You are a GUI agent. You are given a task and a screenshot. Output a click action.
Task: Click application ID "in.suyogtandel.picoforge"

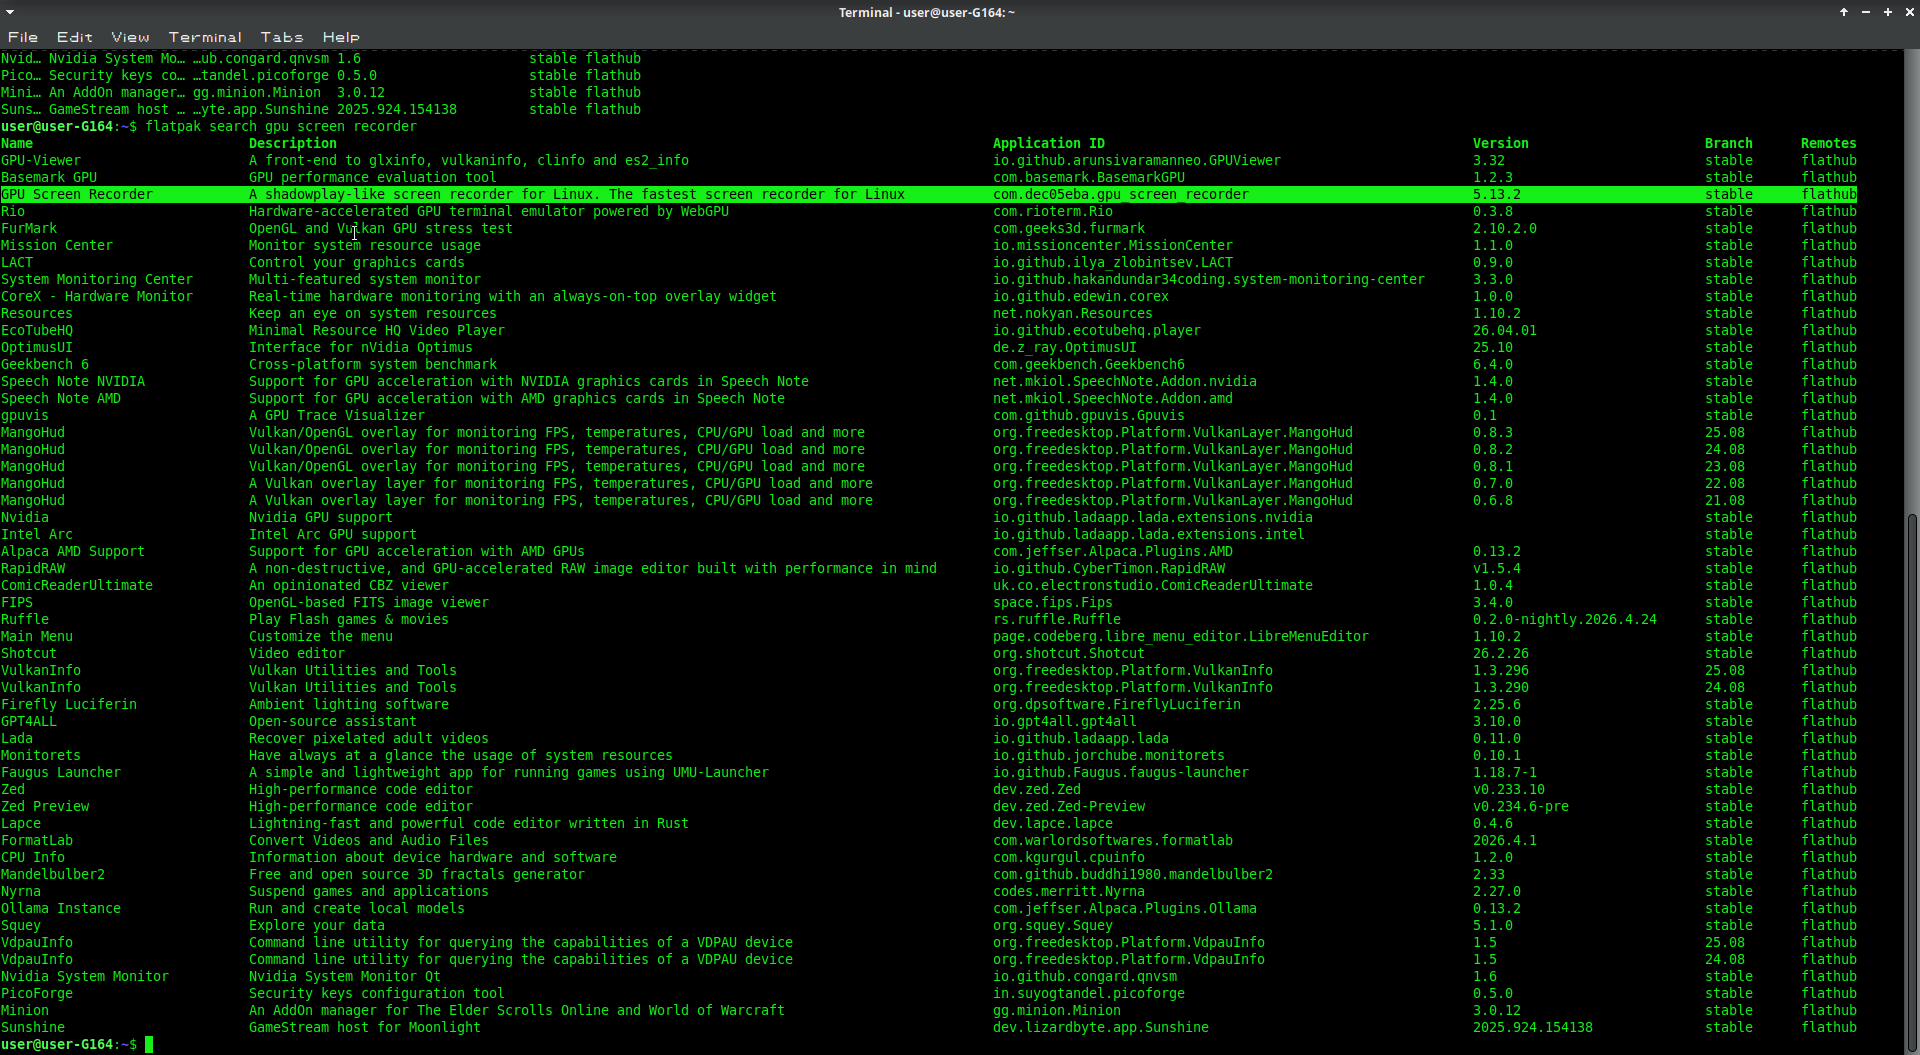[x=1089, y=994]
